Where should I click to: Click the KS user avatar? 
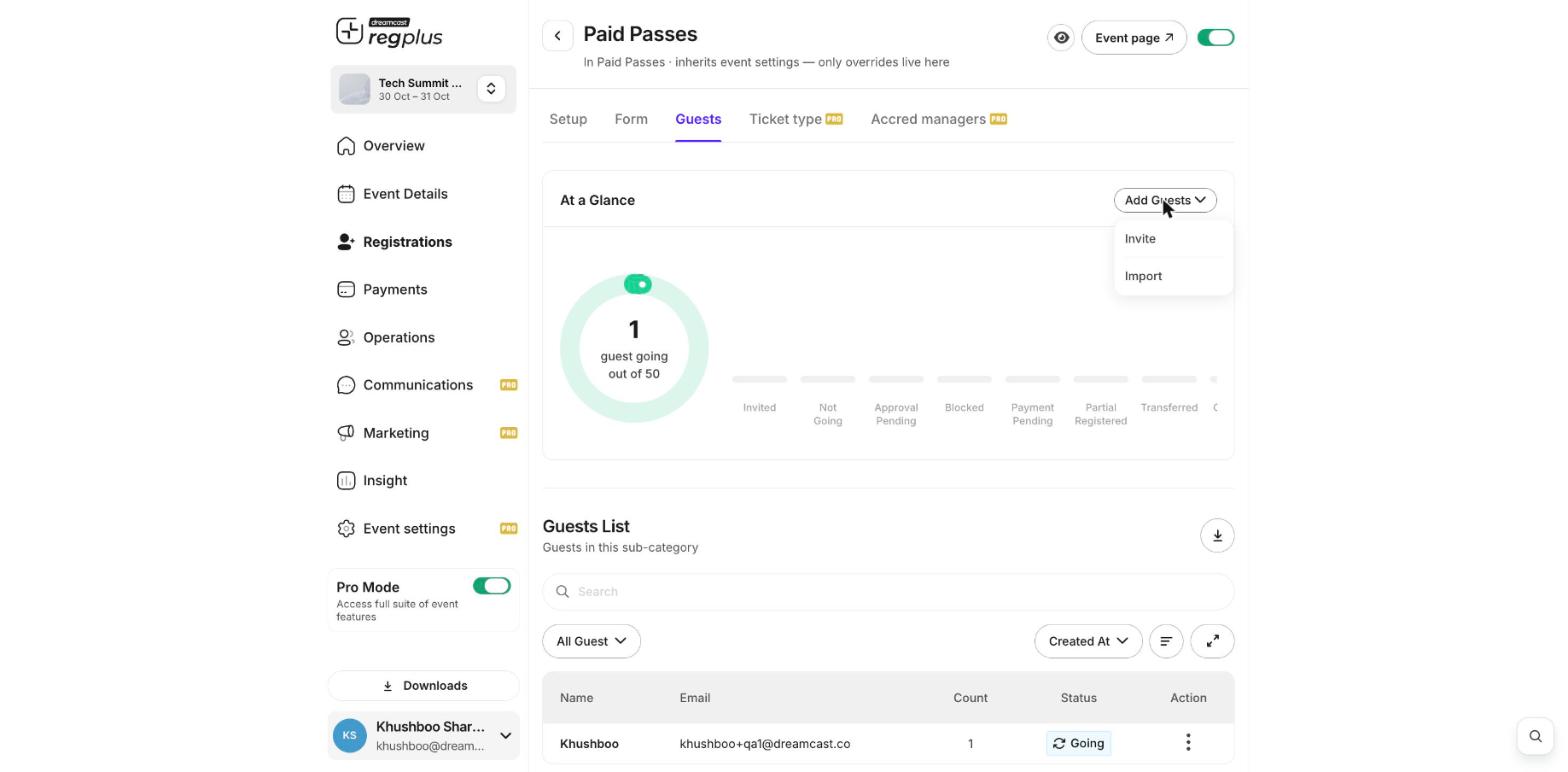[349, 736]
